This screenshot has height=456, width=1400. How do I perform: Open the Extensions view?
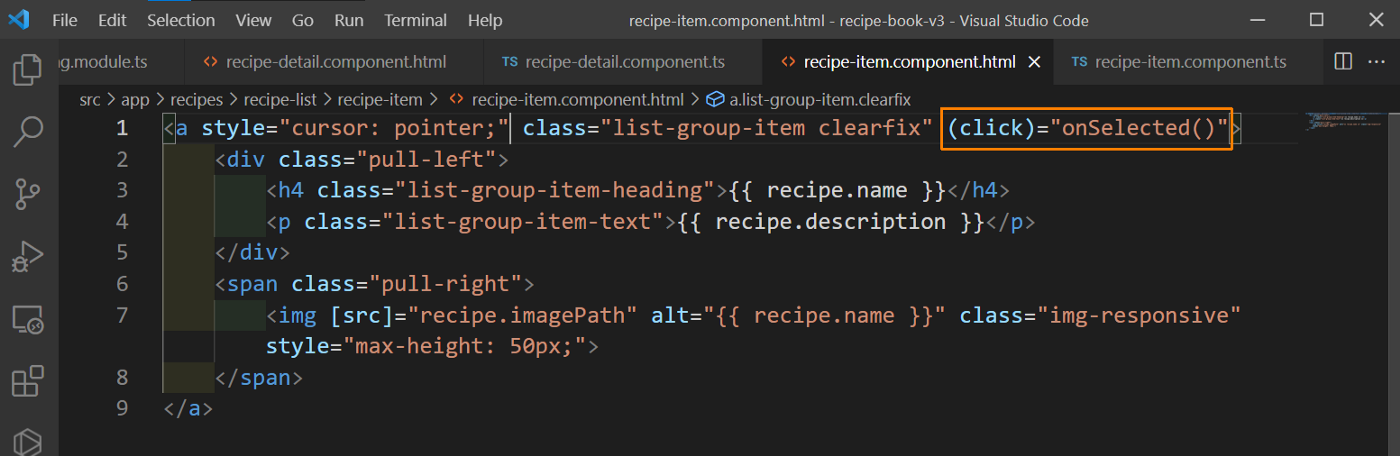click(26, 382)
